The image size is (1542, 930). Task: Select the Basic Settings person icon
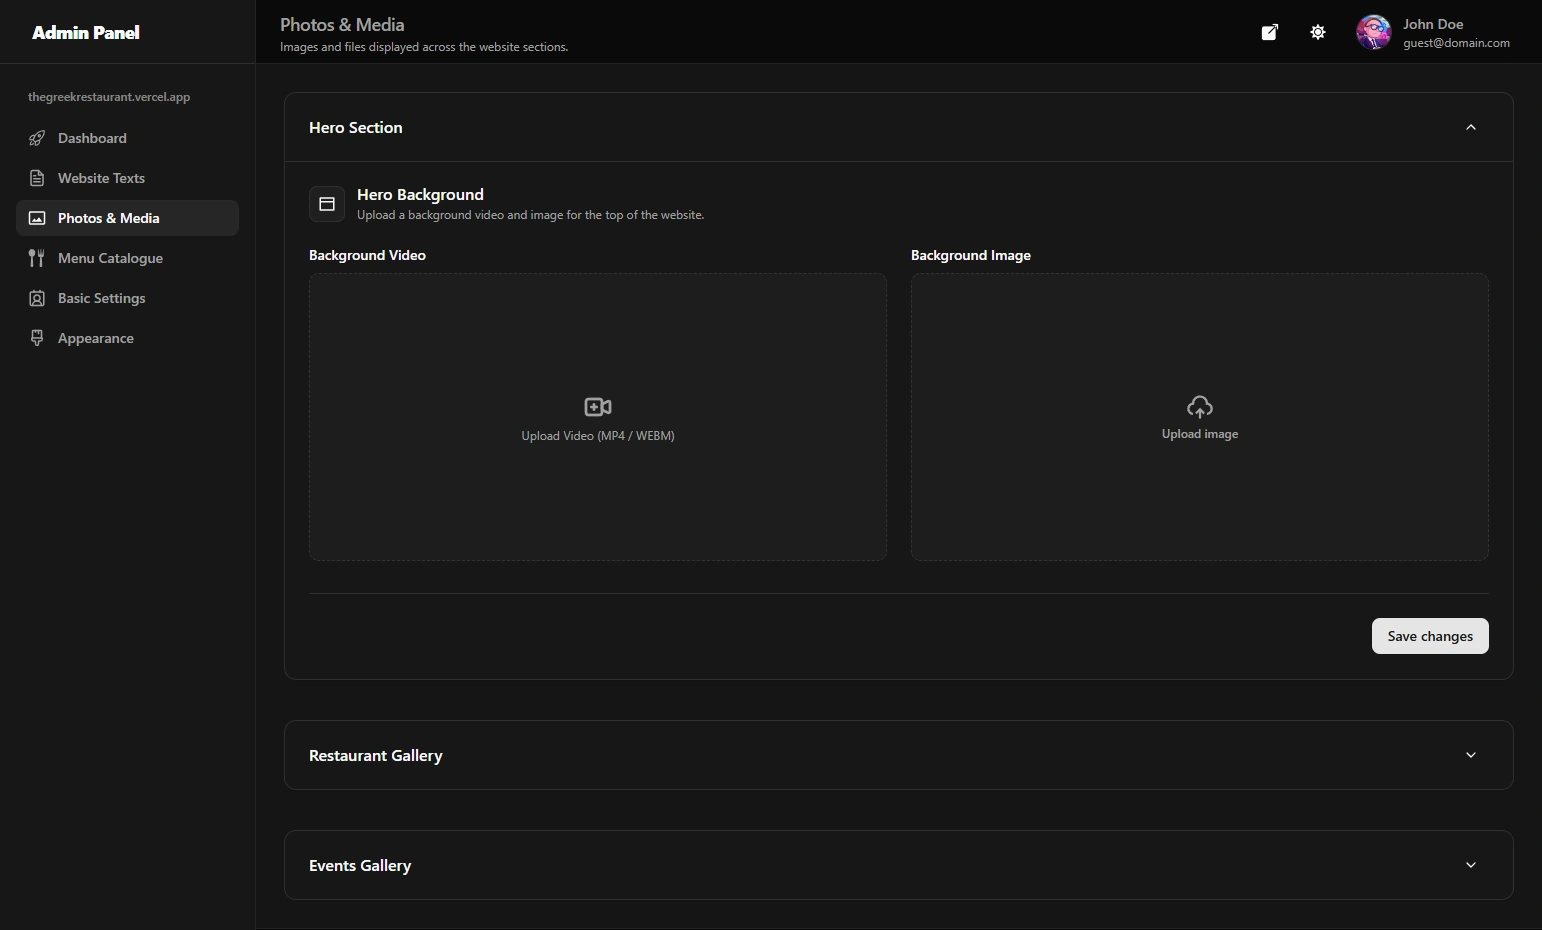[37, 297]
